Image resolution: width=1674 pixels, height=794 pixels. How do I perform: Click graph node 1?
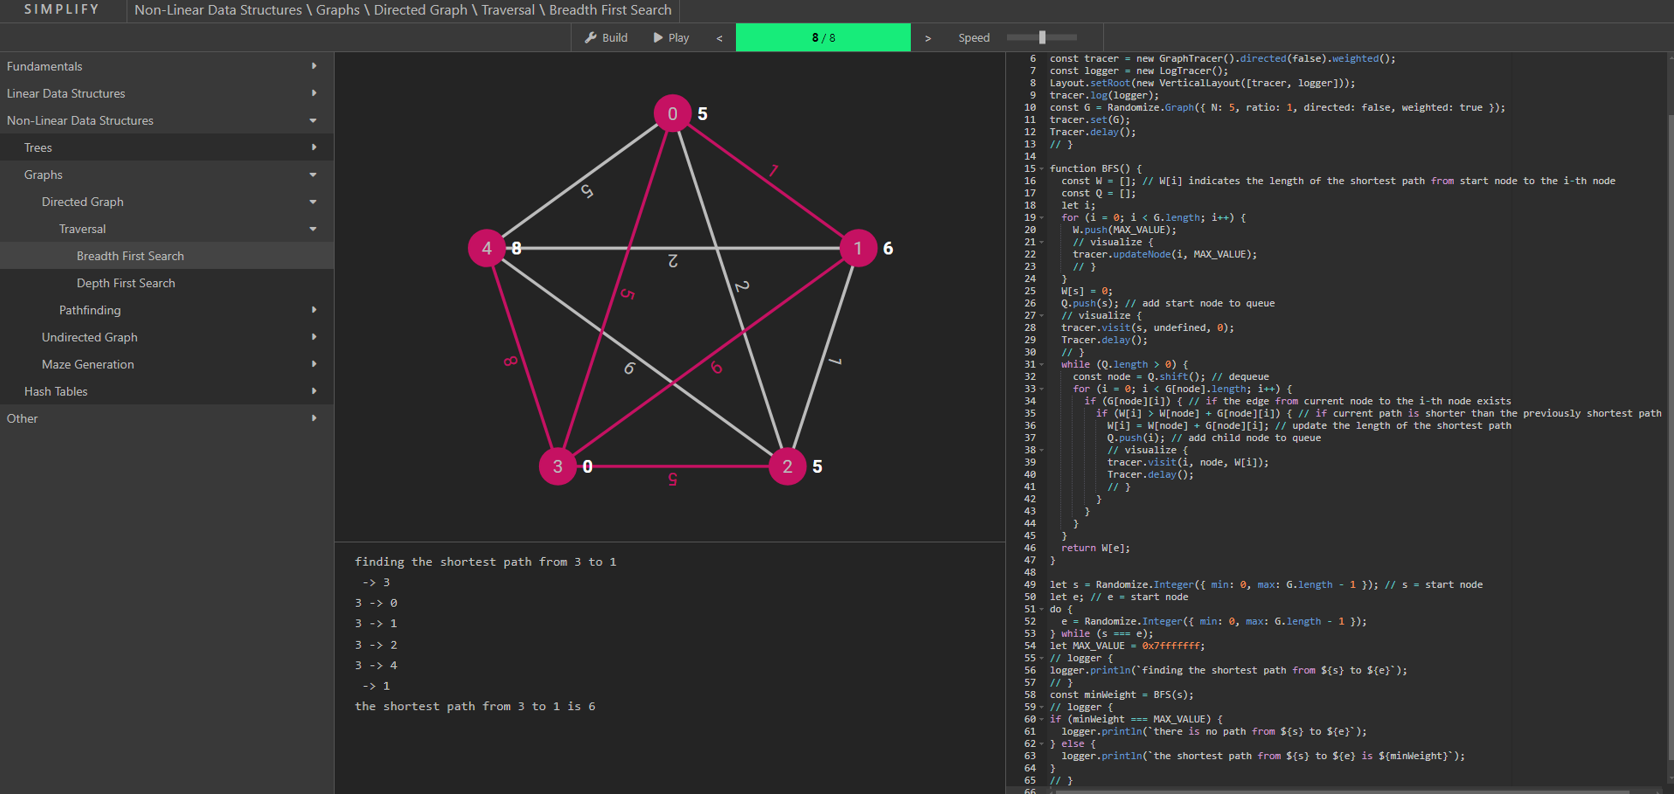point(857,248)
